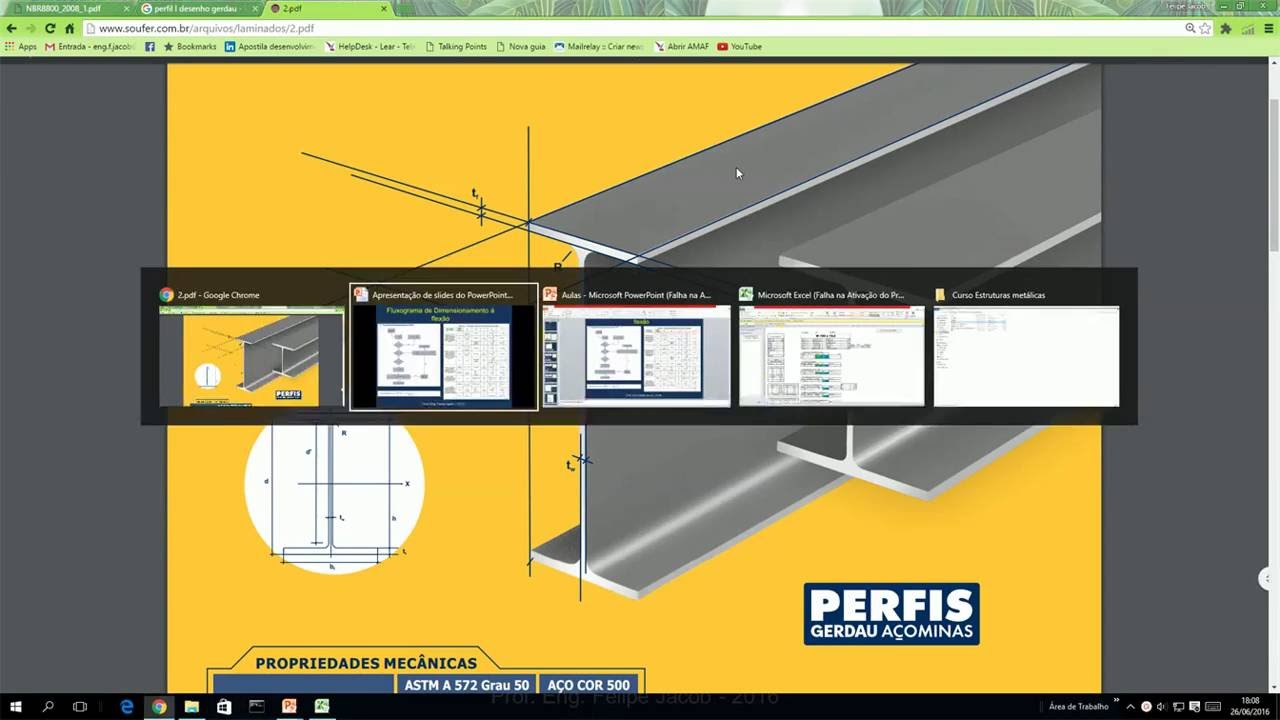Open the Apostila desenvolvim bookmark
The image size is (1280, 720).
click(x=270, y=46)
